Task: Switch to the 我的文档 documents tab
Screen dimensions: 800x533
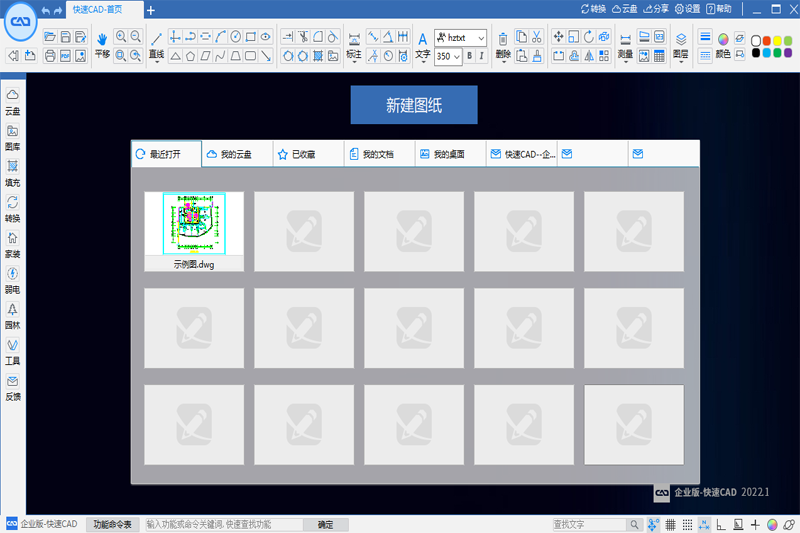Action: point(379,154)
